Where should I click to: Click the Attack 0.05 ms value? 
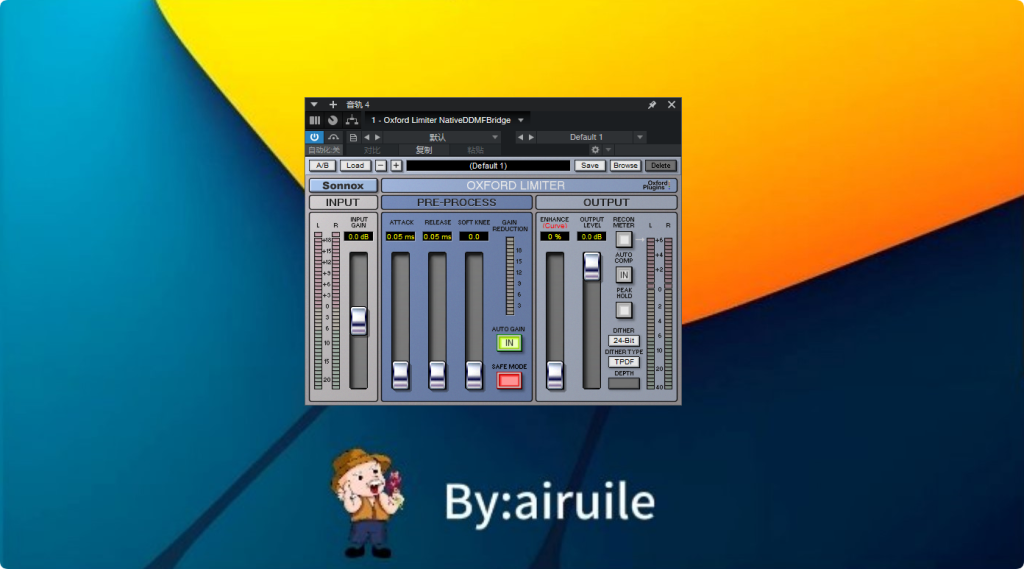point(400,236)
